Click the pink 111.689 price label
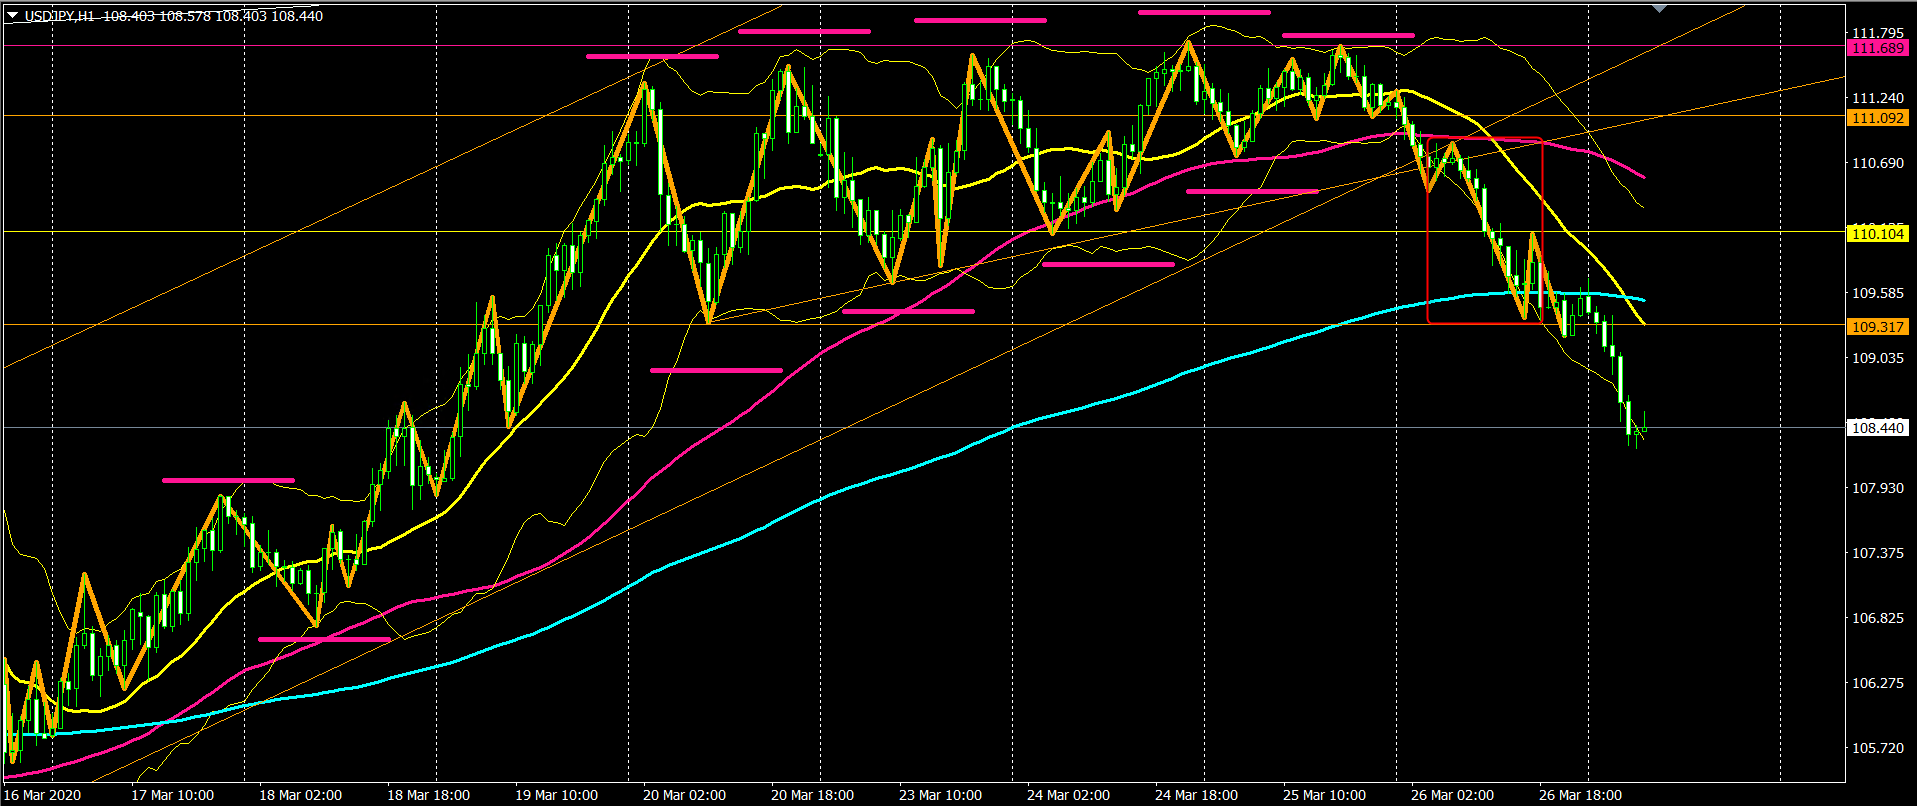 1878,48
